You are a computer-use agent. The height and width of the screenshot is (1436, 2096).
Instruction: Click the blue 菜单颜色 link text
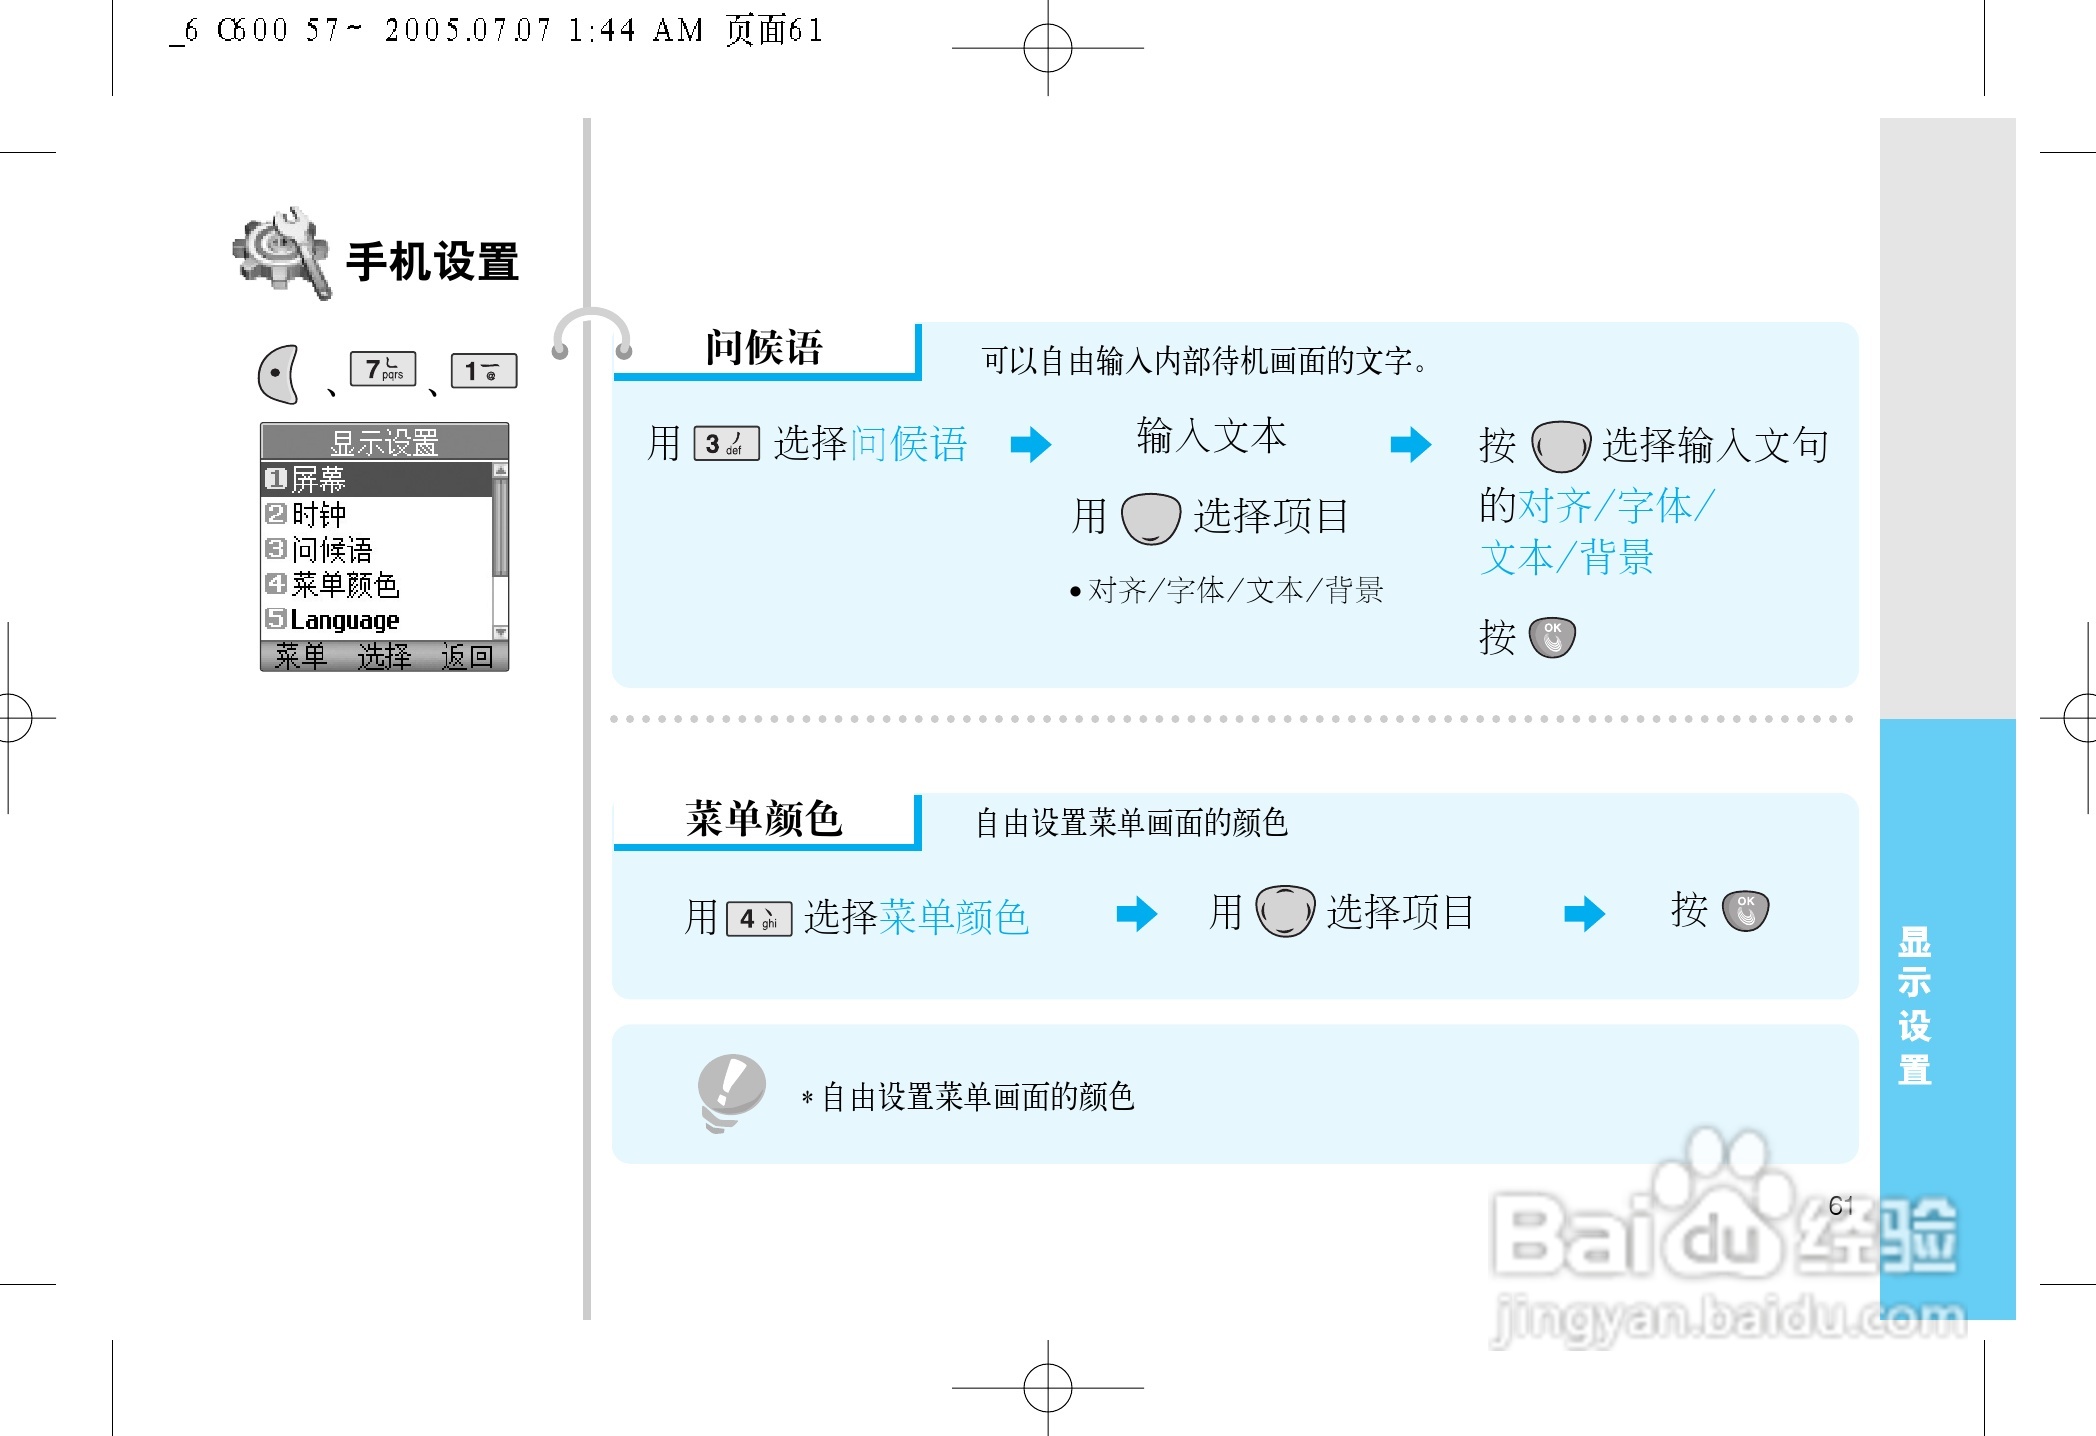pos(954,917)
